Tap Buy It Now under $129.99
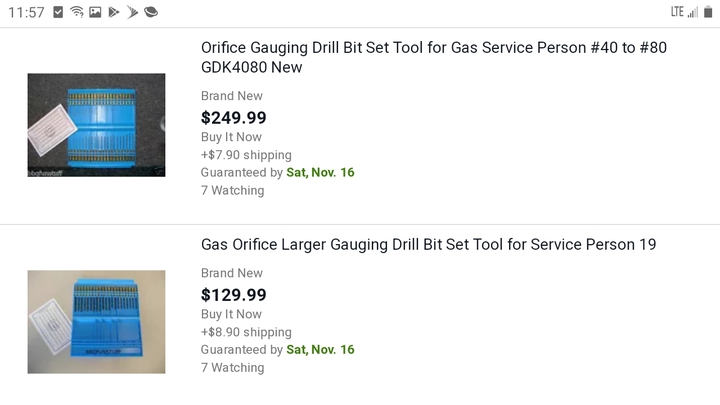Image resolution: width=720 pixels, height=405 pixels. pyautogui.click(x=231, y=314)
